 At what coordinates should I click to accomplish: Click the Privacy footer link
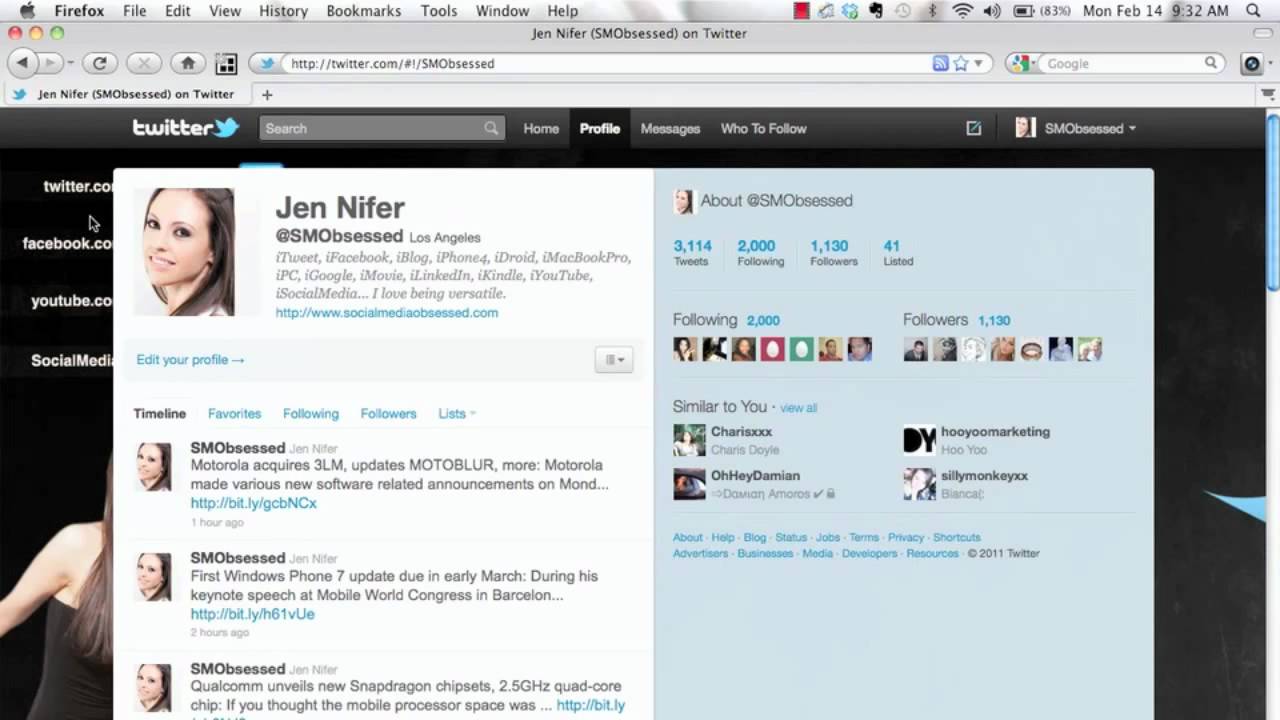tap(906, 537)
